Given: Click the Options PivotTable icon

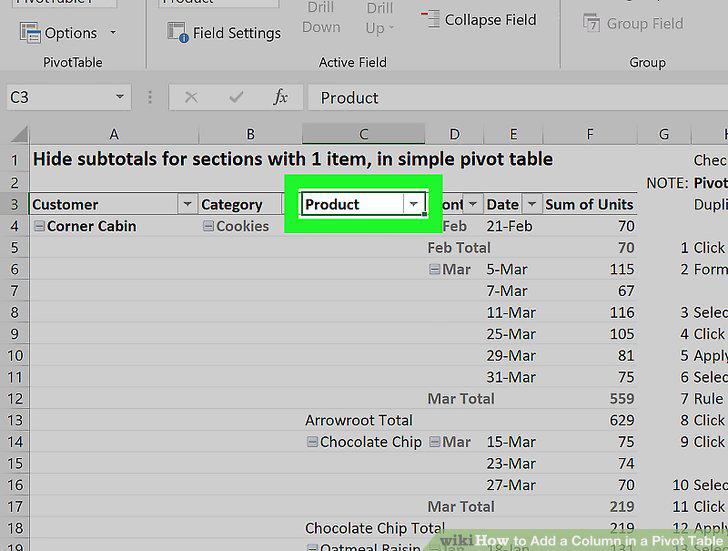Looking at the screenshot, I should (30, 32).
